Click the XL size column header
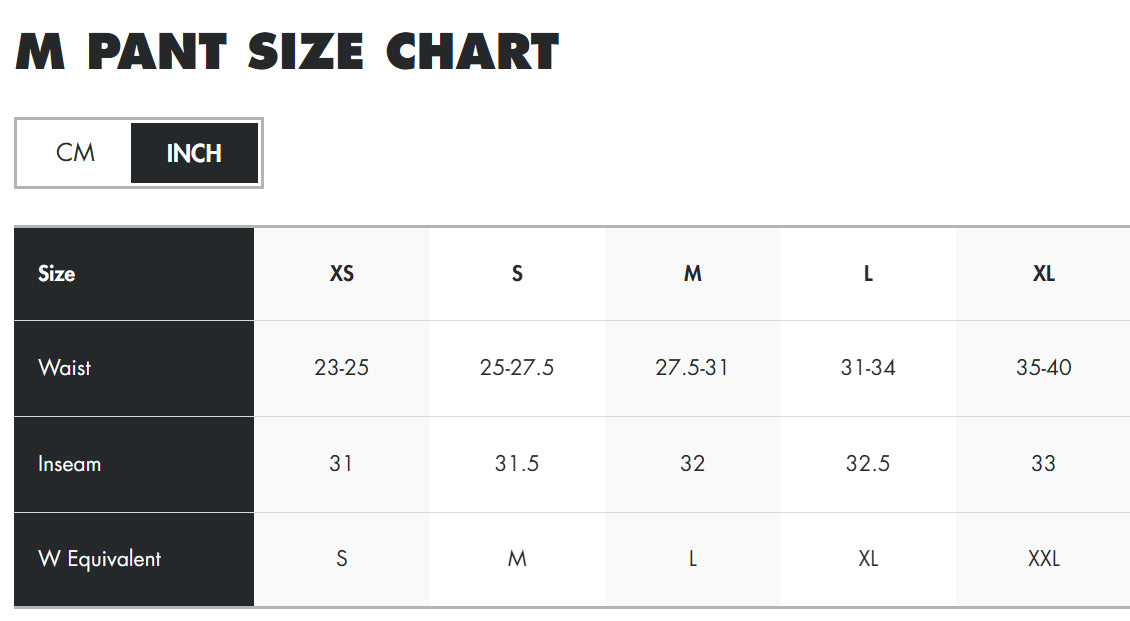Screen dimensions: 1130x621 click(1043, 274)
